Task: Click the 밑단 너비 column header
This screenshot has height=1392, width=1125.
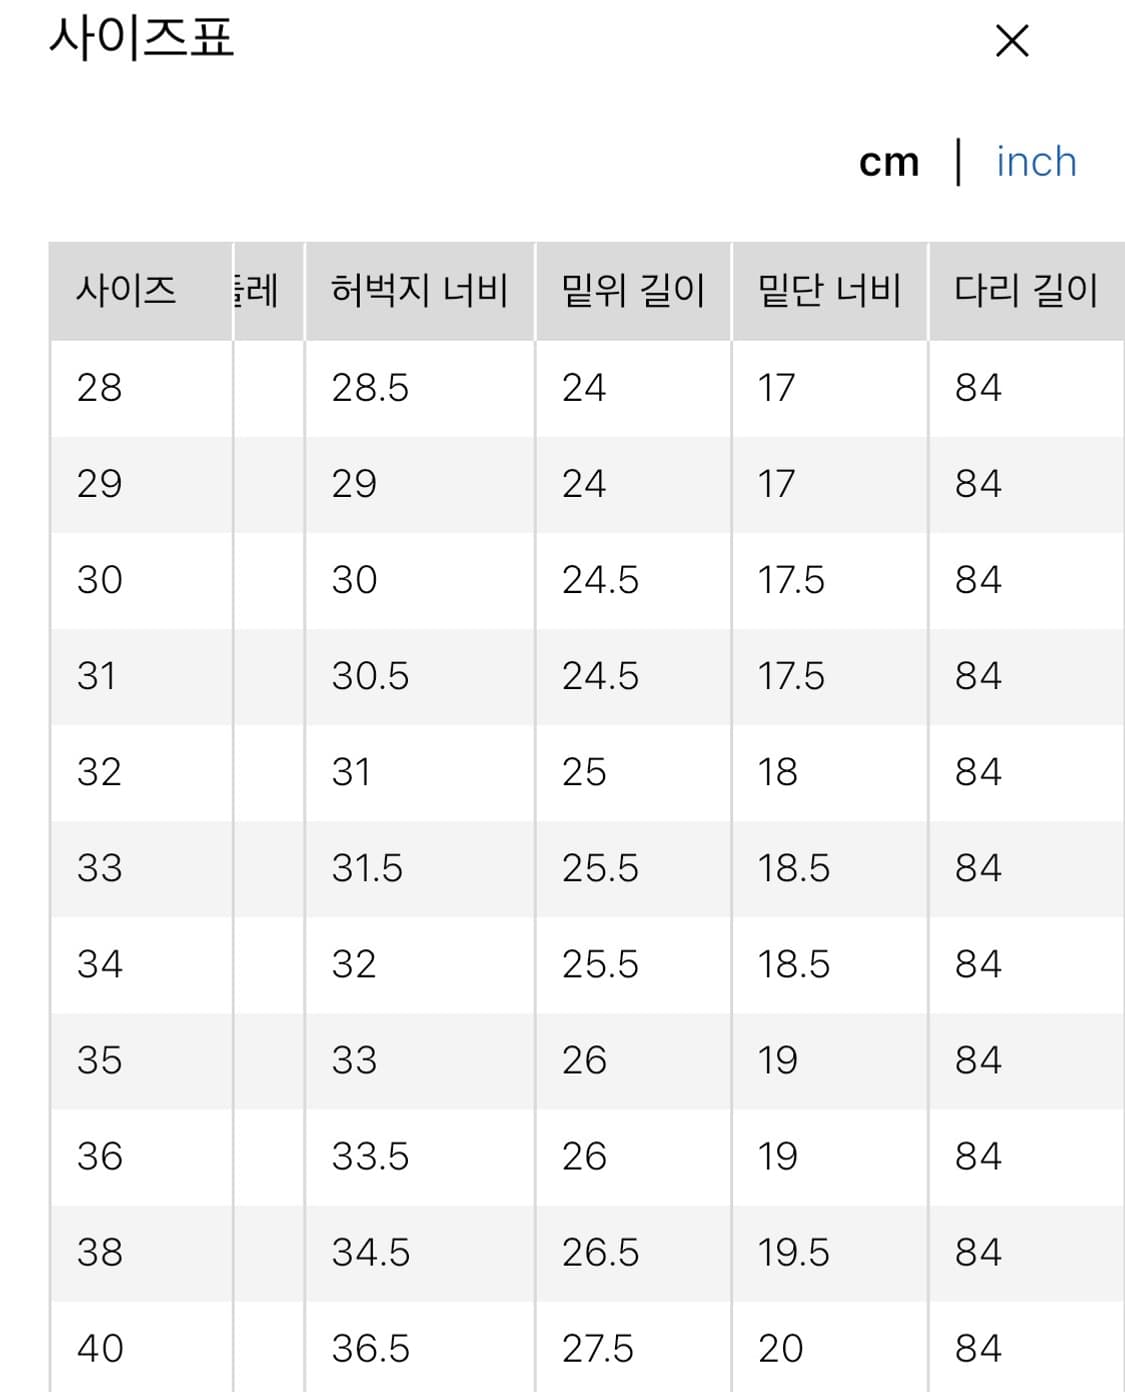Action: [830, 291]
